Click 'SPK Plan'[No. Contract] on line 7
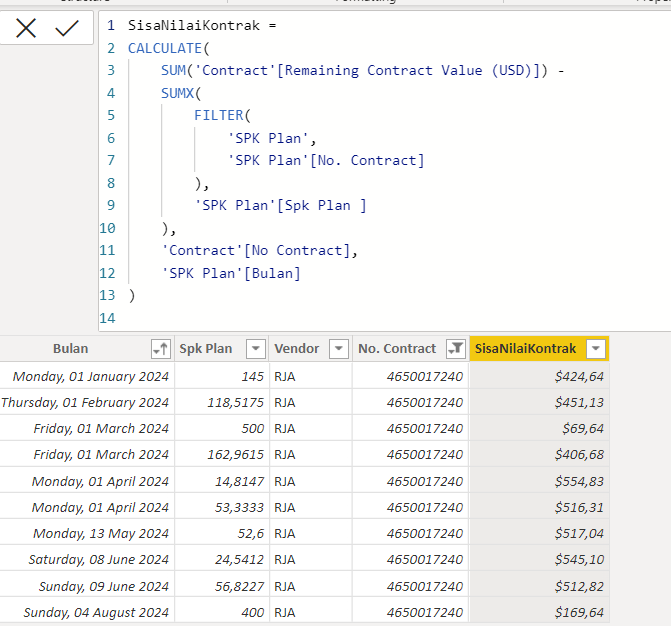Screen dimensions: 671x626 pyautogui.click(x=326, y=160)
